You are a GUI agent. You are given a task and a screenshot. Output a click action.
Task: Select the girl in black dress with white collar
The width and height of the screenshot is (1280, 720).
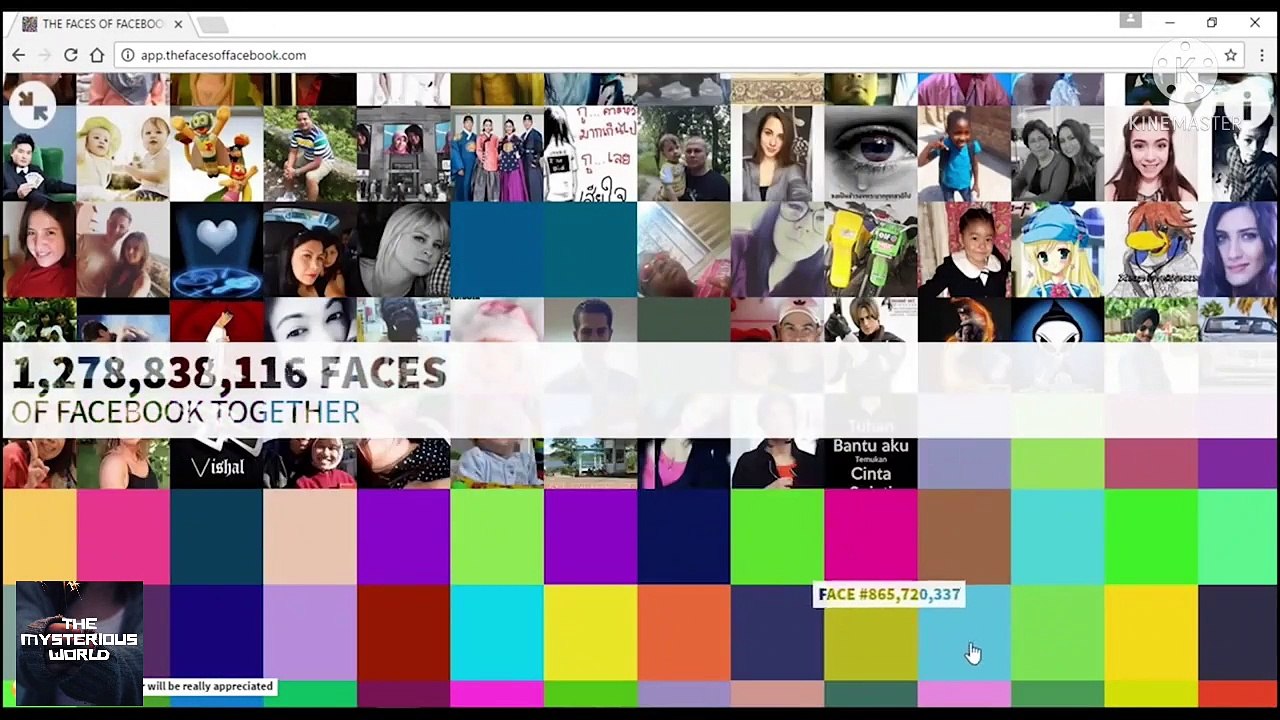click(964, 249)
